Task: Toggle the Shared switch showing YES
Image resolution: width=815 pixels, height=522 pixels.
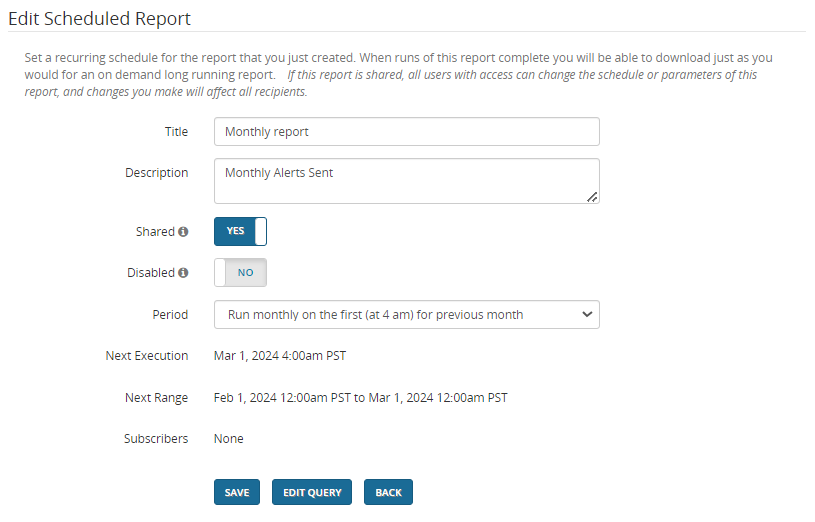Action: (x=240, y=231)
